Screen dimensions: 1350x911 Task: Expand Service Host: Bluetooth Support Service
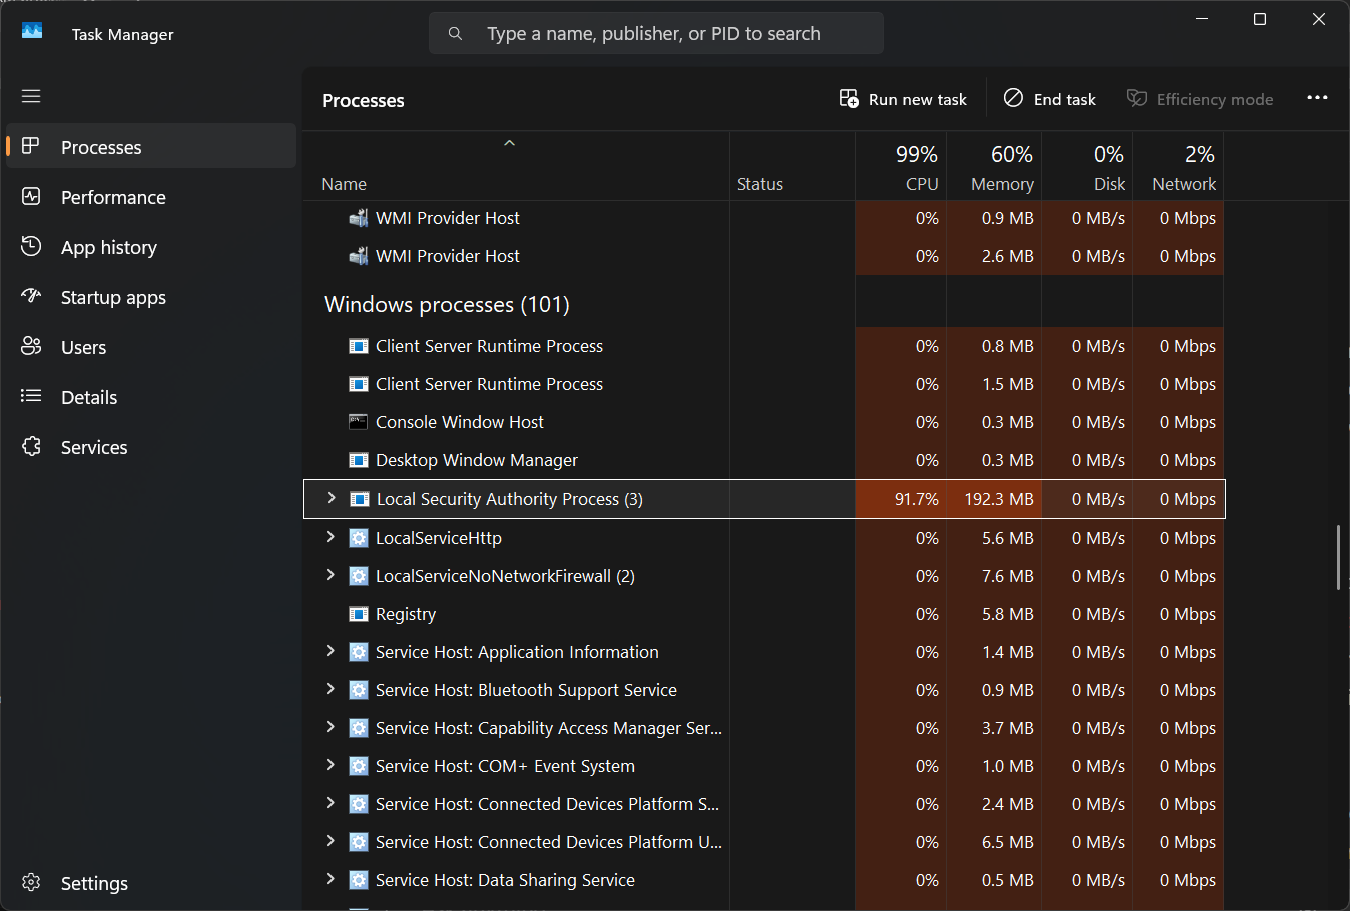tap(331, 689)
